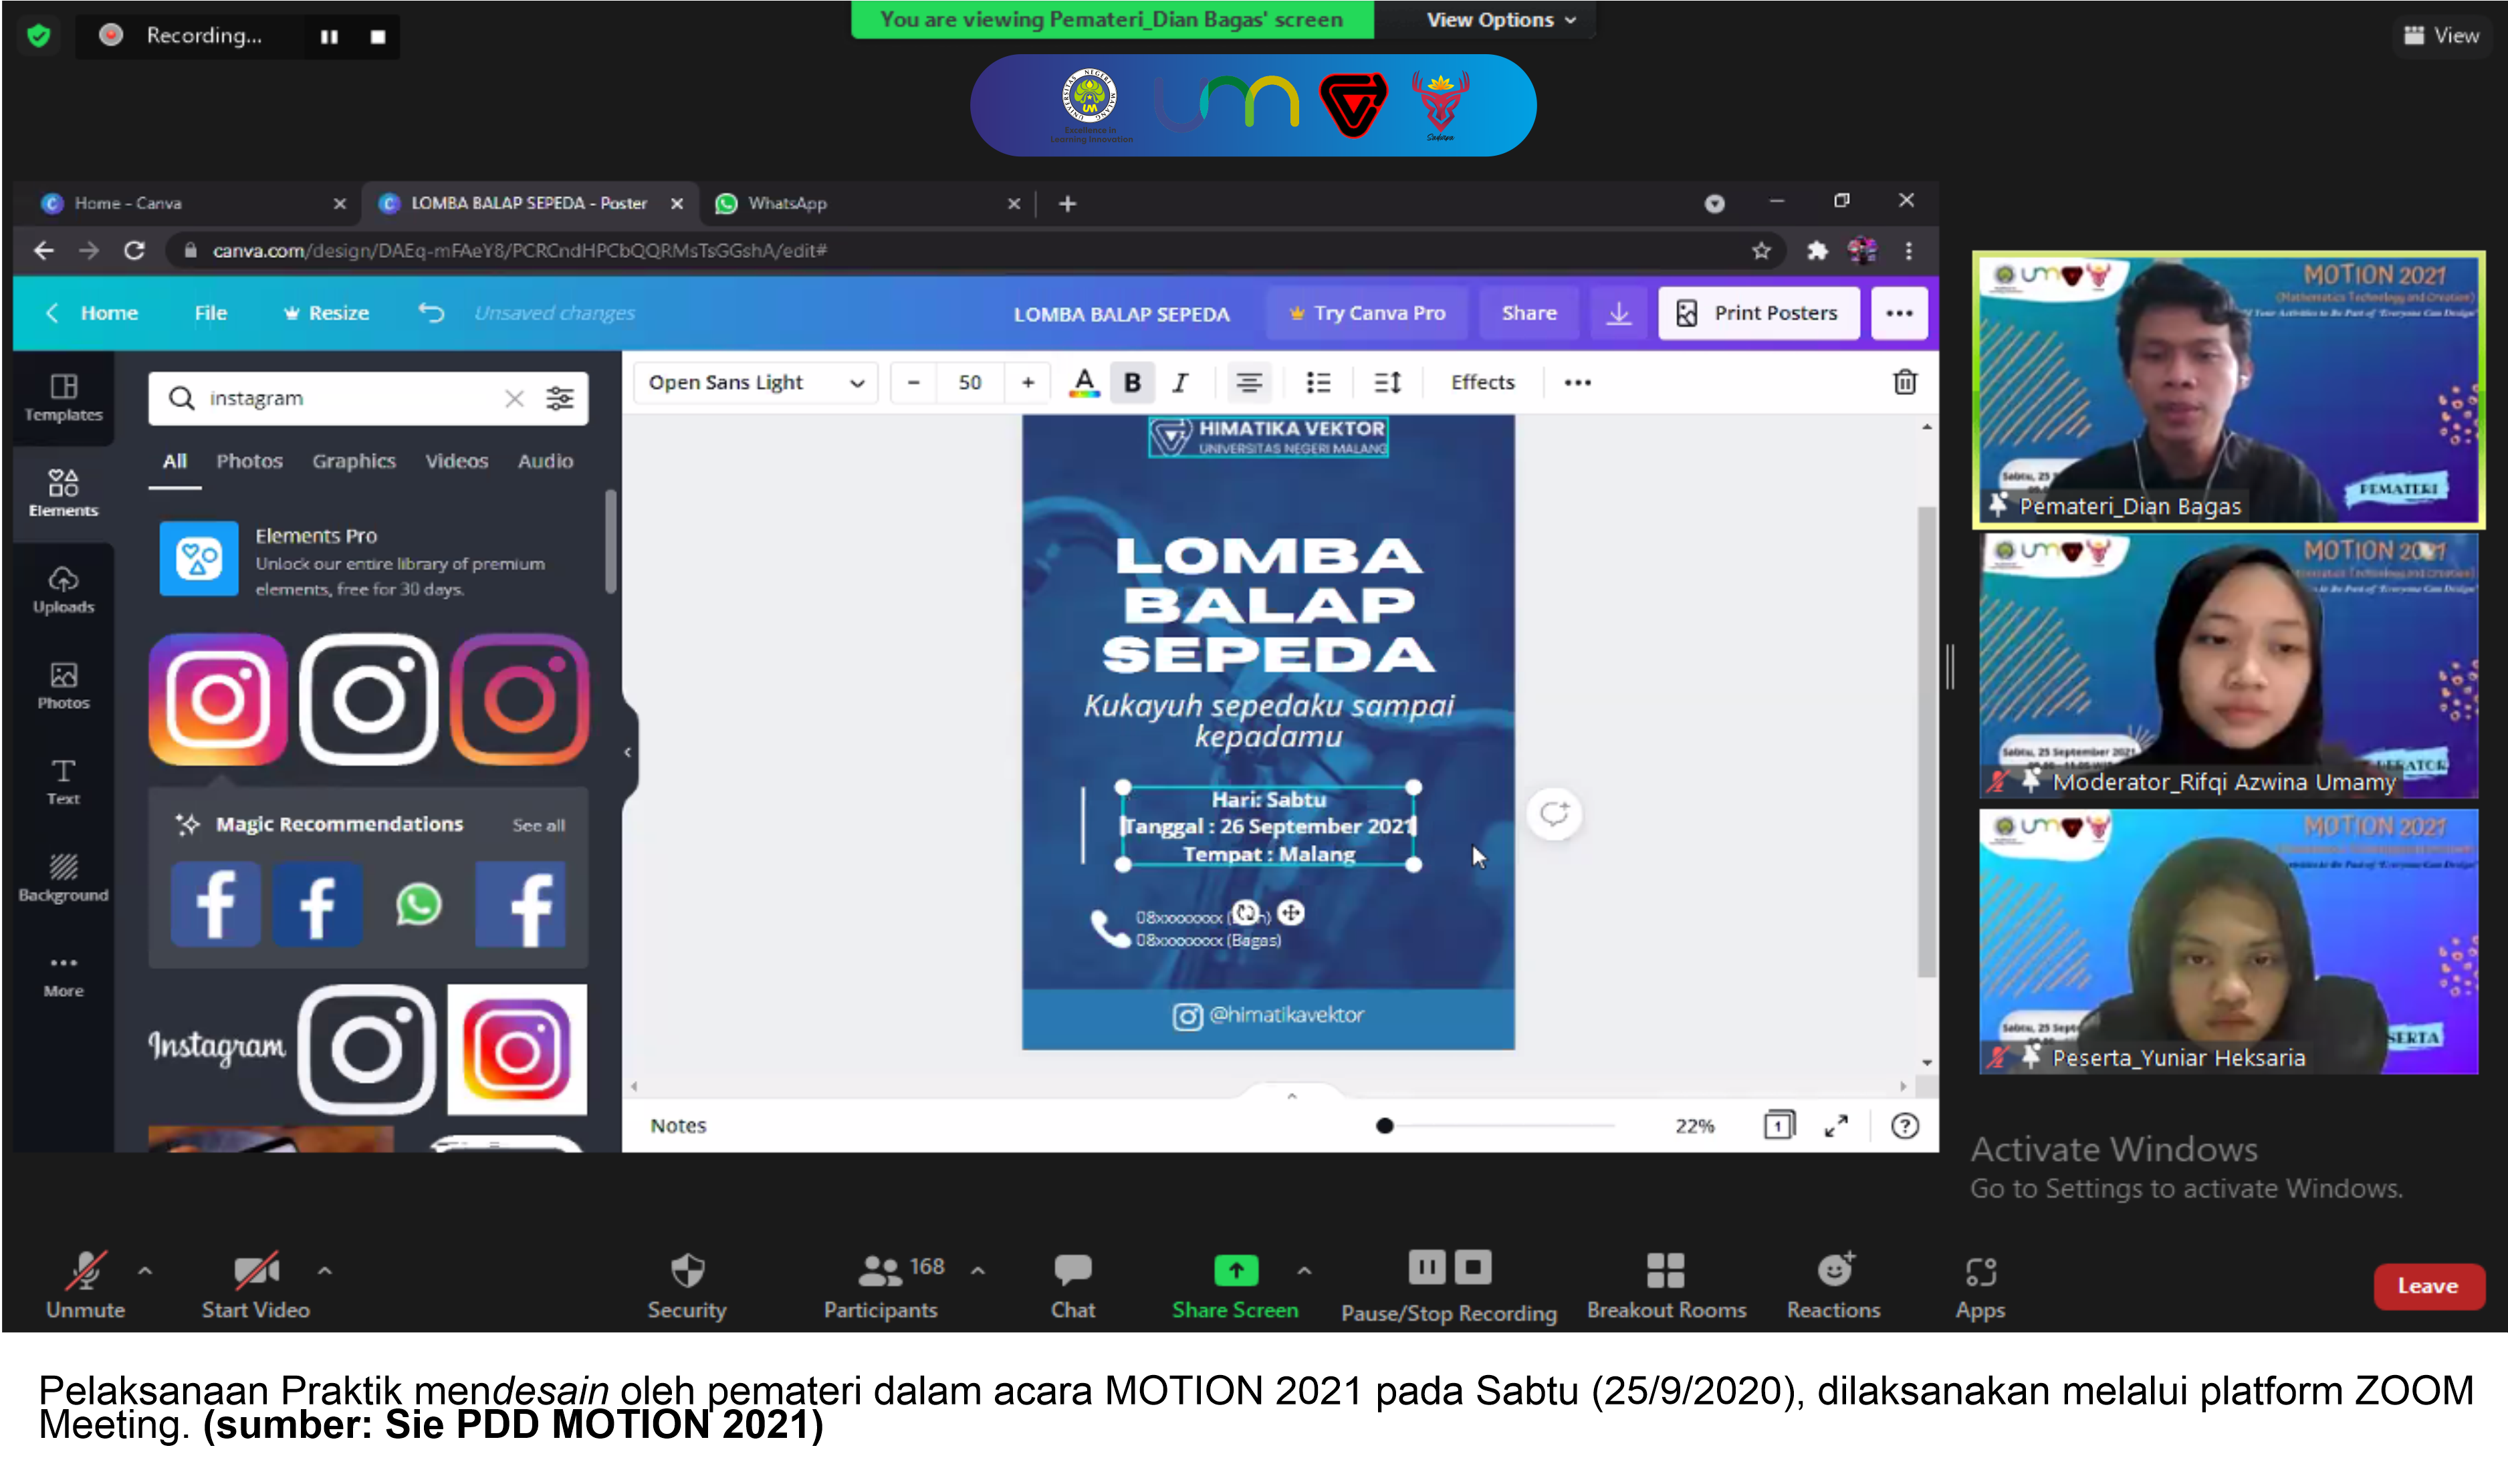Click Print Posters button
The height and width of the screenshot is (1484, 2508).
tap(1758, 313)
